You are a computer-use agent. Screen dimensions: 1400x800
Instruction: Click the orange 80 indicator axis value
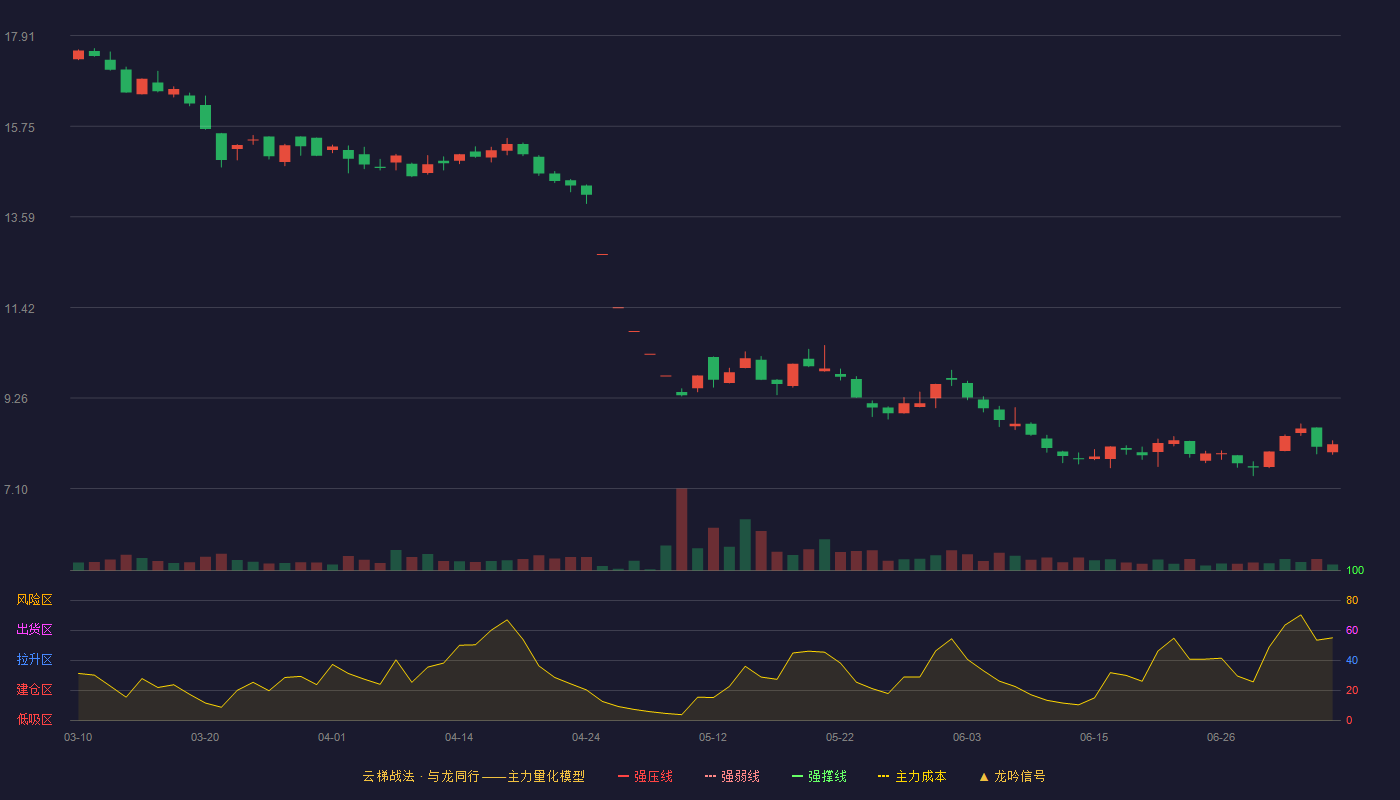coord(1352,600)
